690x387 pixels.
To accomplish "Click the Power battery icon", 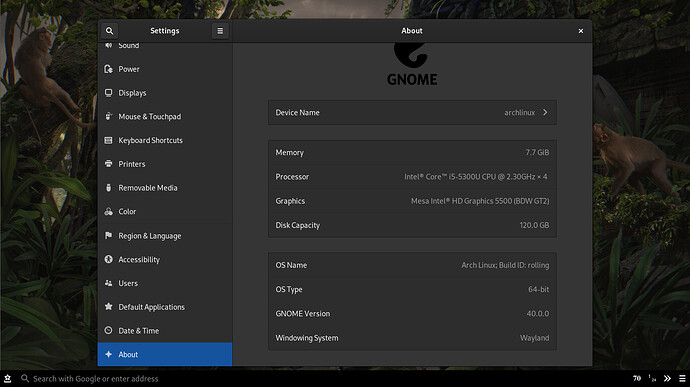I will (x=108, y=69).
